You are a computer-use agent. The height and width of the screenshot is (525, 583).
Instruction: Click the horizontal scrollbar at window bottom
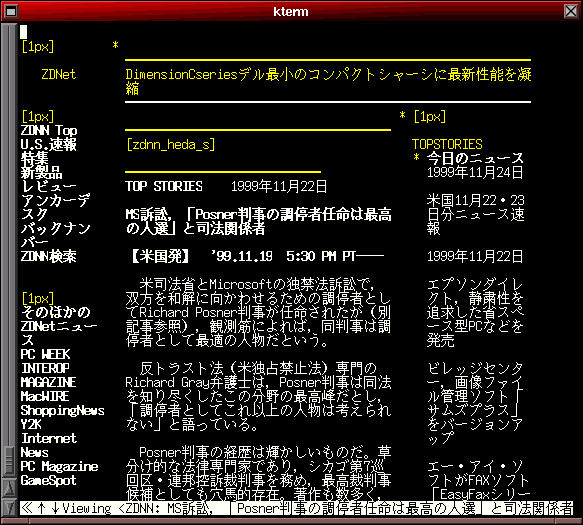(x=292, y=521)
